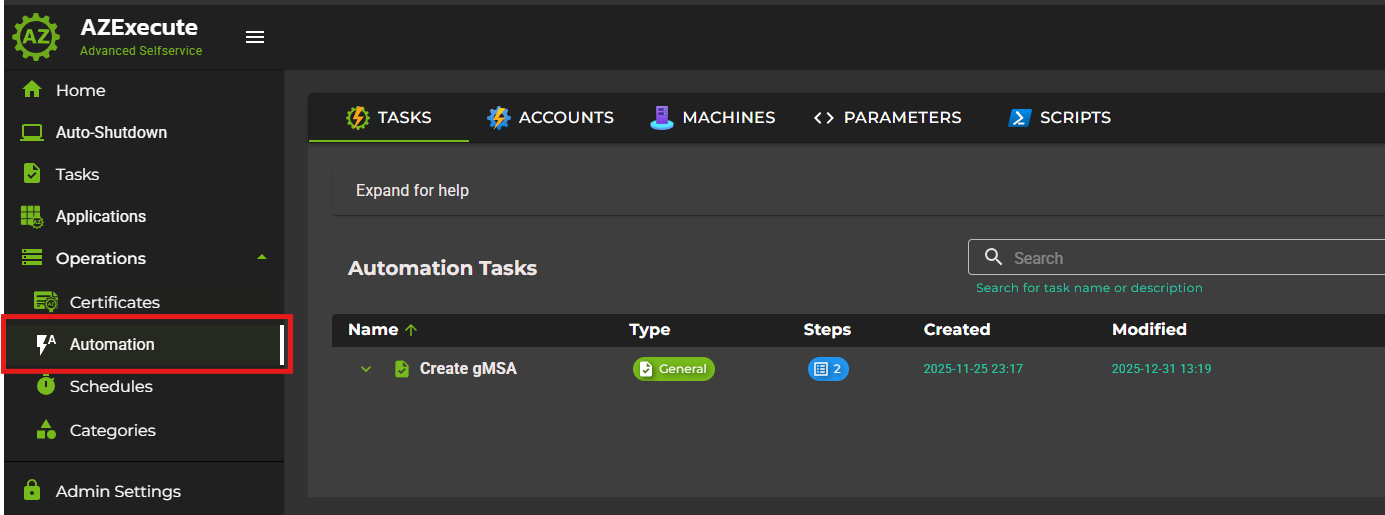Sort by the Created column header
Viewport: 1385px width, 515px height.
[x=957, y=329]
